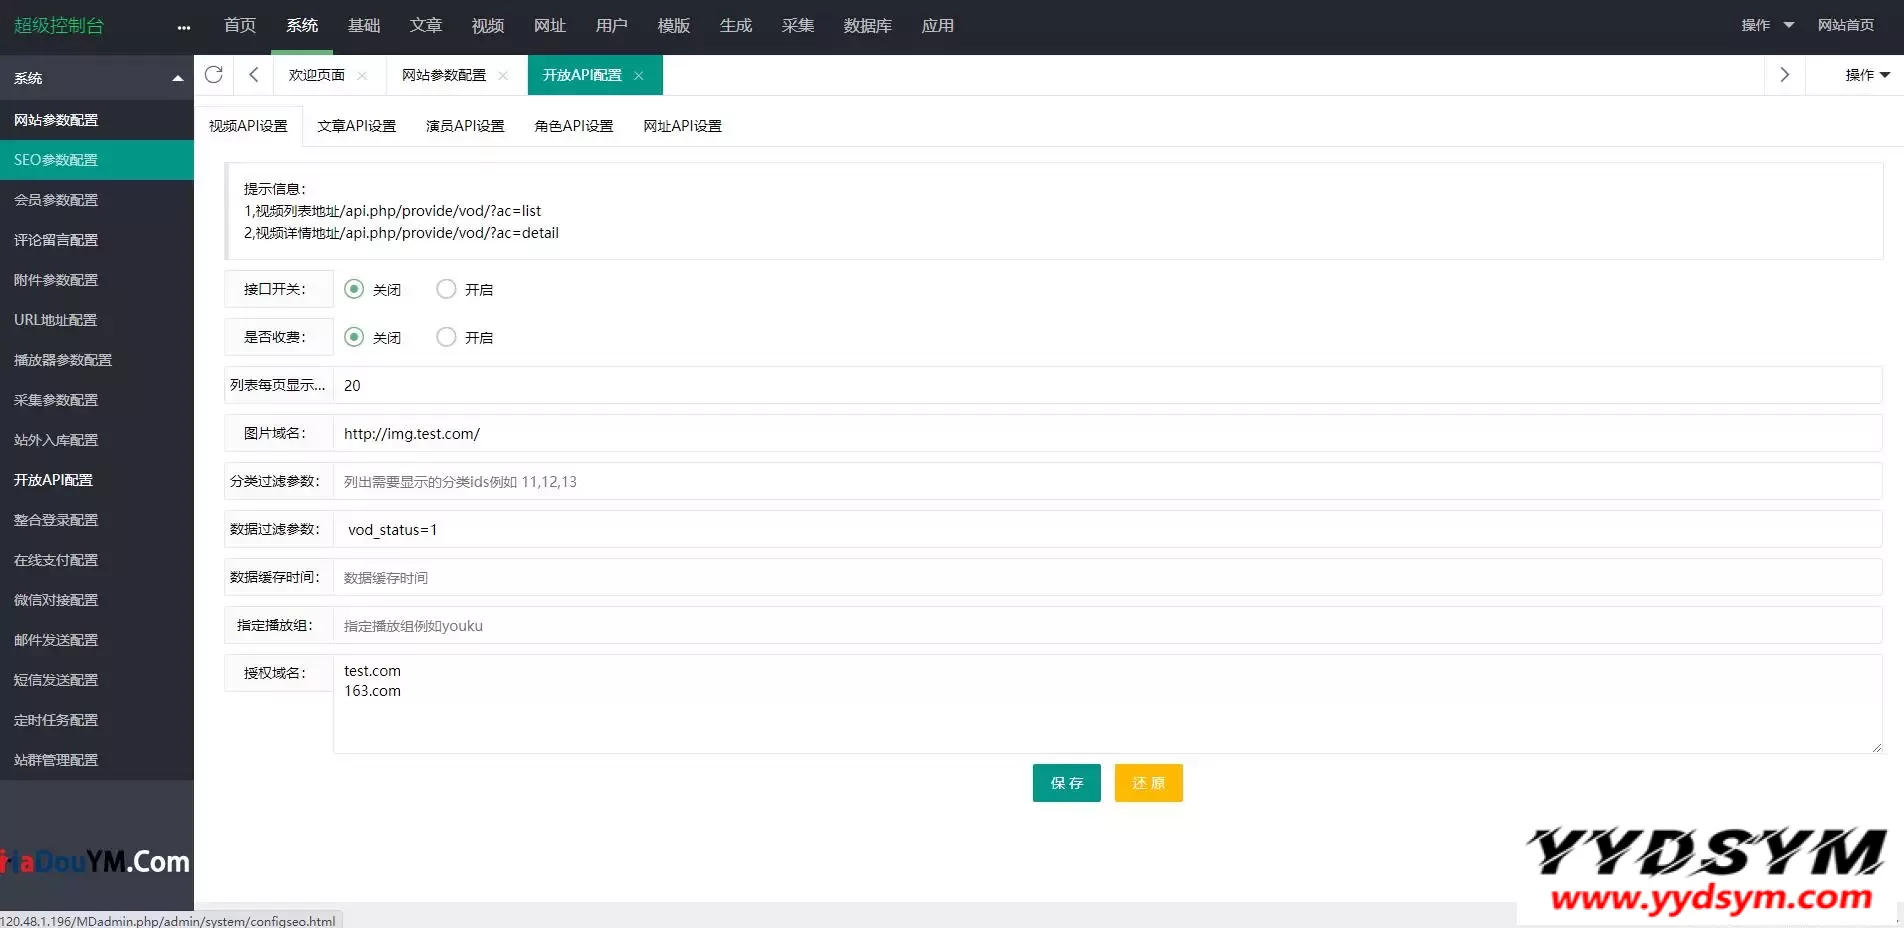
Task: Open 播放器参数配置 in sidebar
Action: [x=63, y=360]
